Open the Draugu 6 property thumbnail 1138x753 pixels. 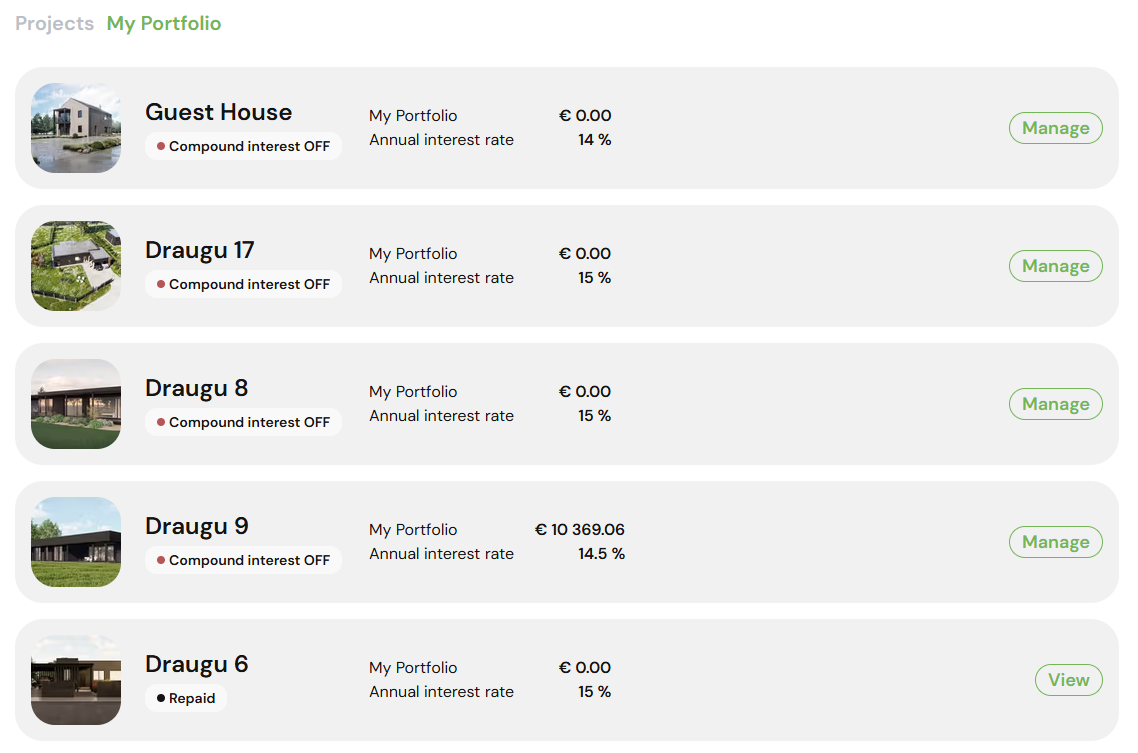76,680
